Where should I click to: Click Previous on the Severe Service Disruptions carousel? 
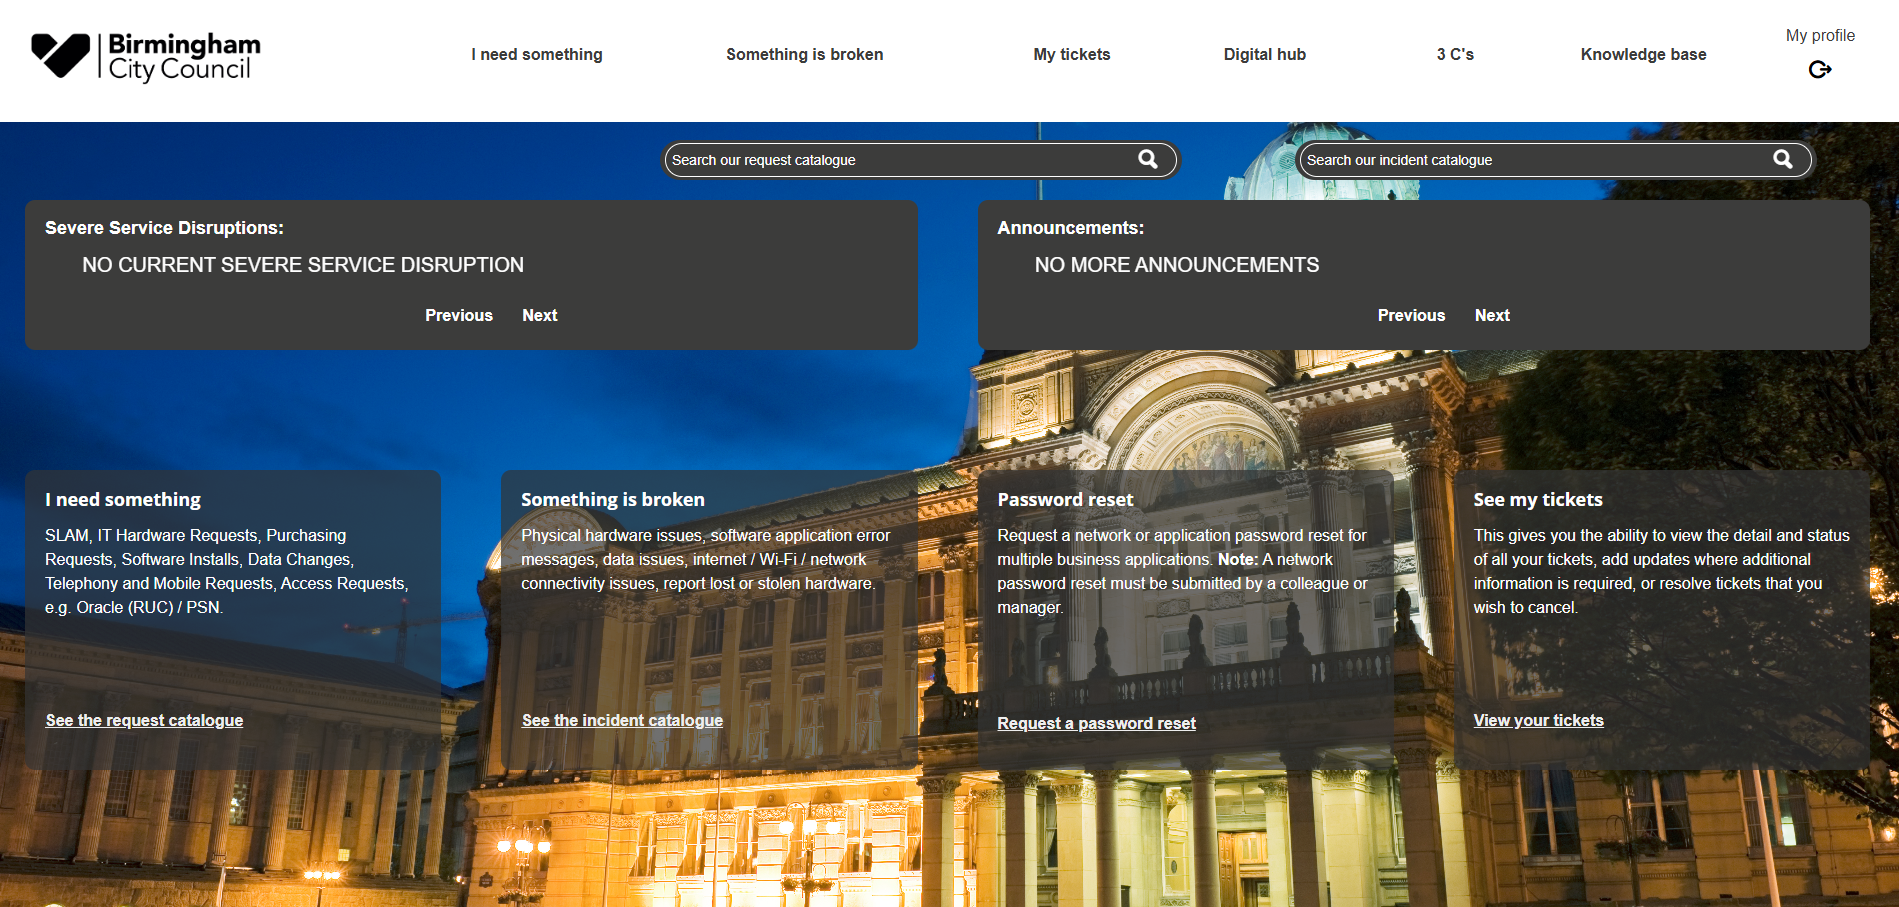tap(458, 315)
